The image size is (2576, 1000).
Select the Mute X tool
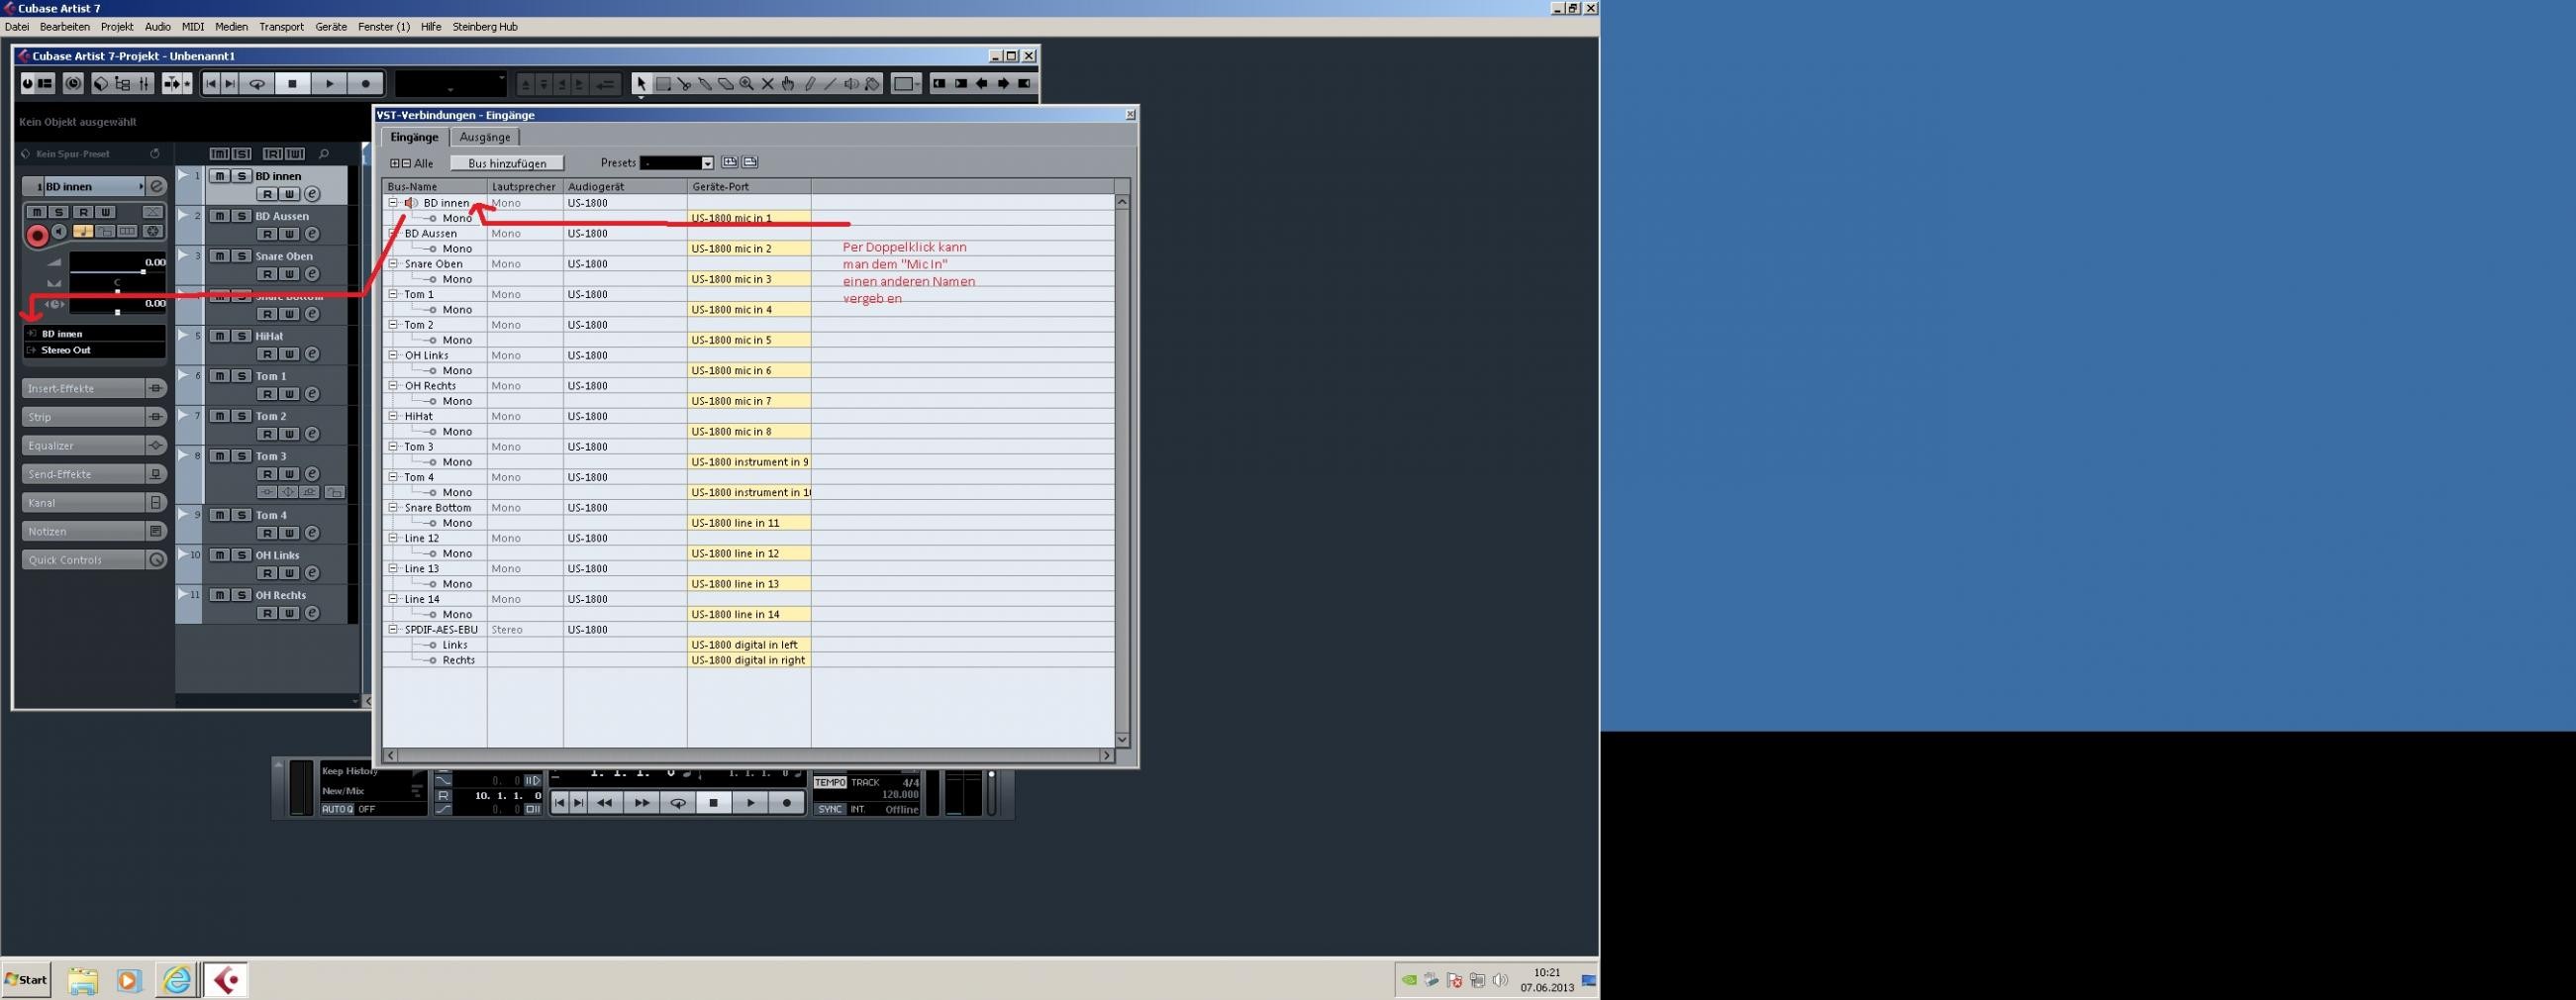767,84
